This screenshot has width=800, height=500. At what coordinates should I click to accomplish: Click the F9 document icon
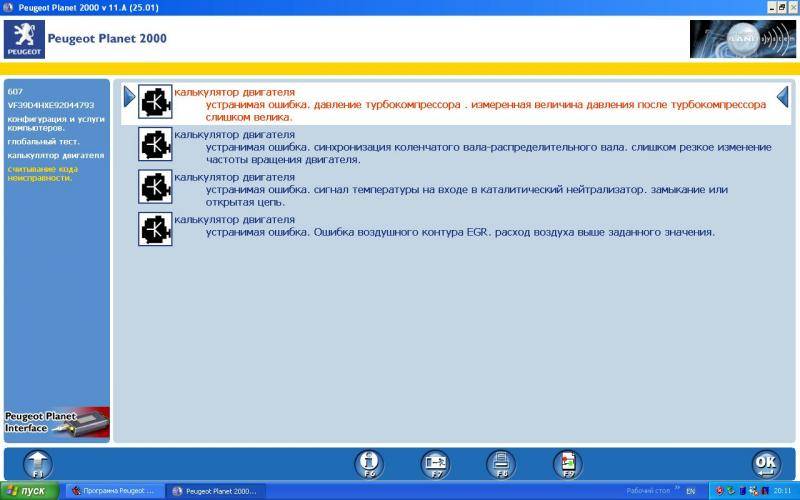(567, 464)
